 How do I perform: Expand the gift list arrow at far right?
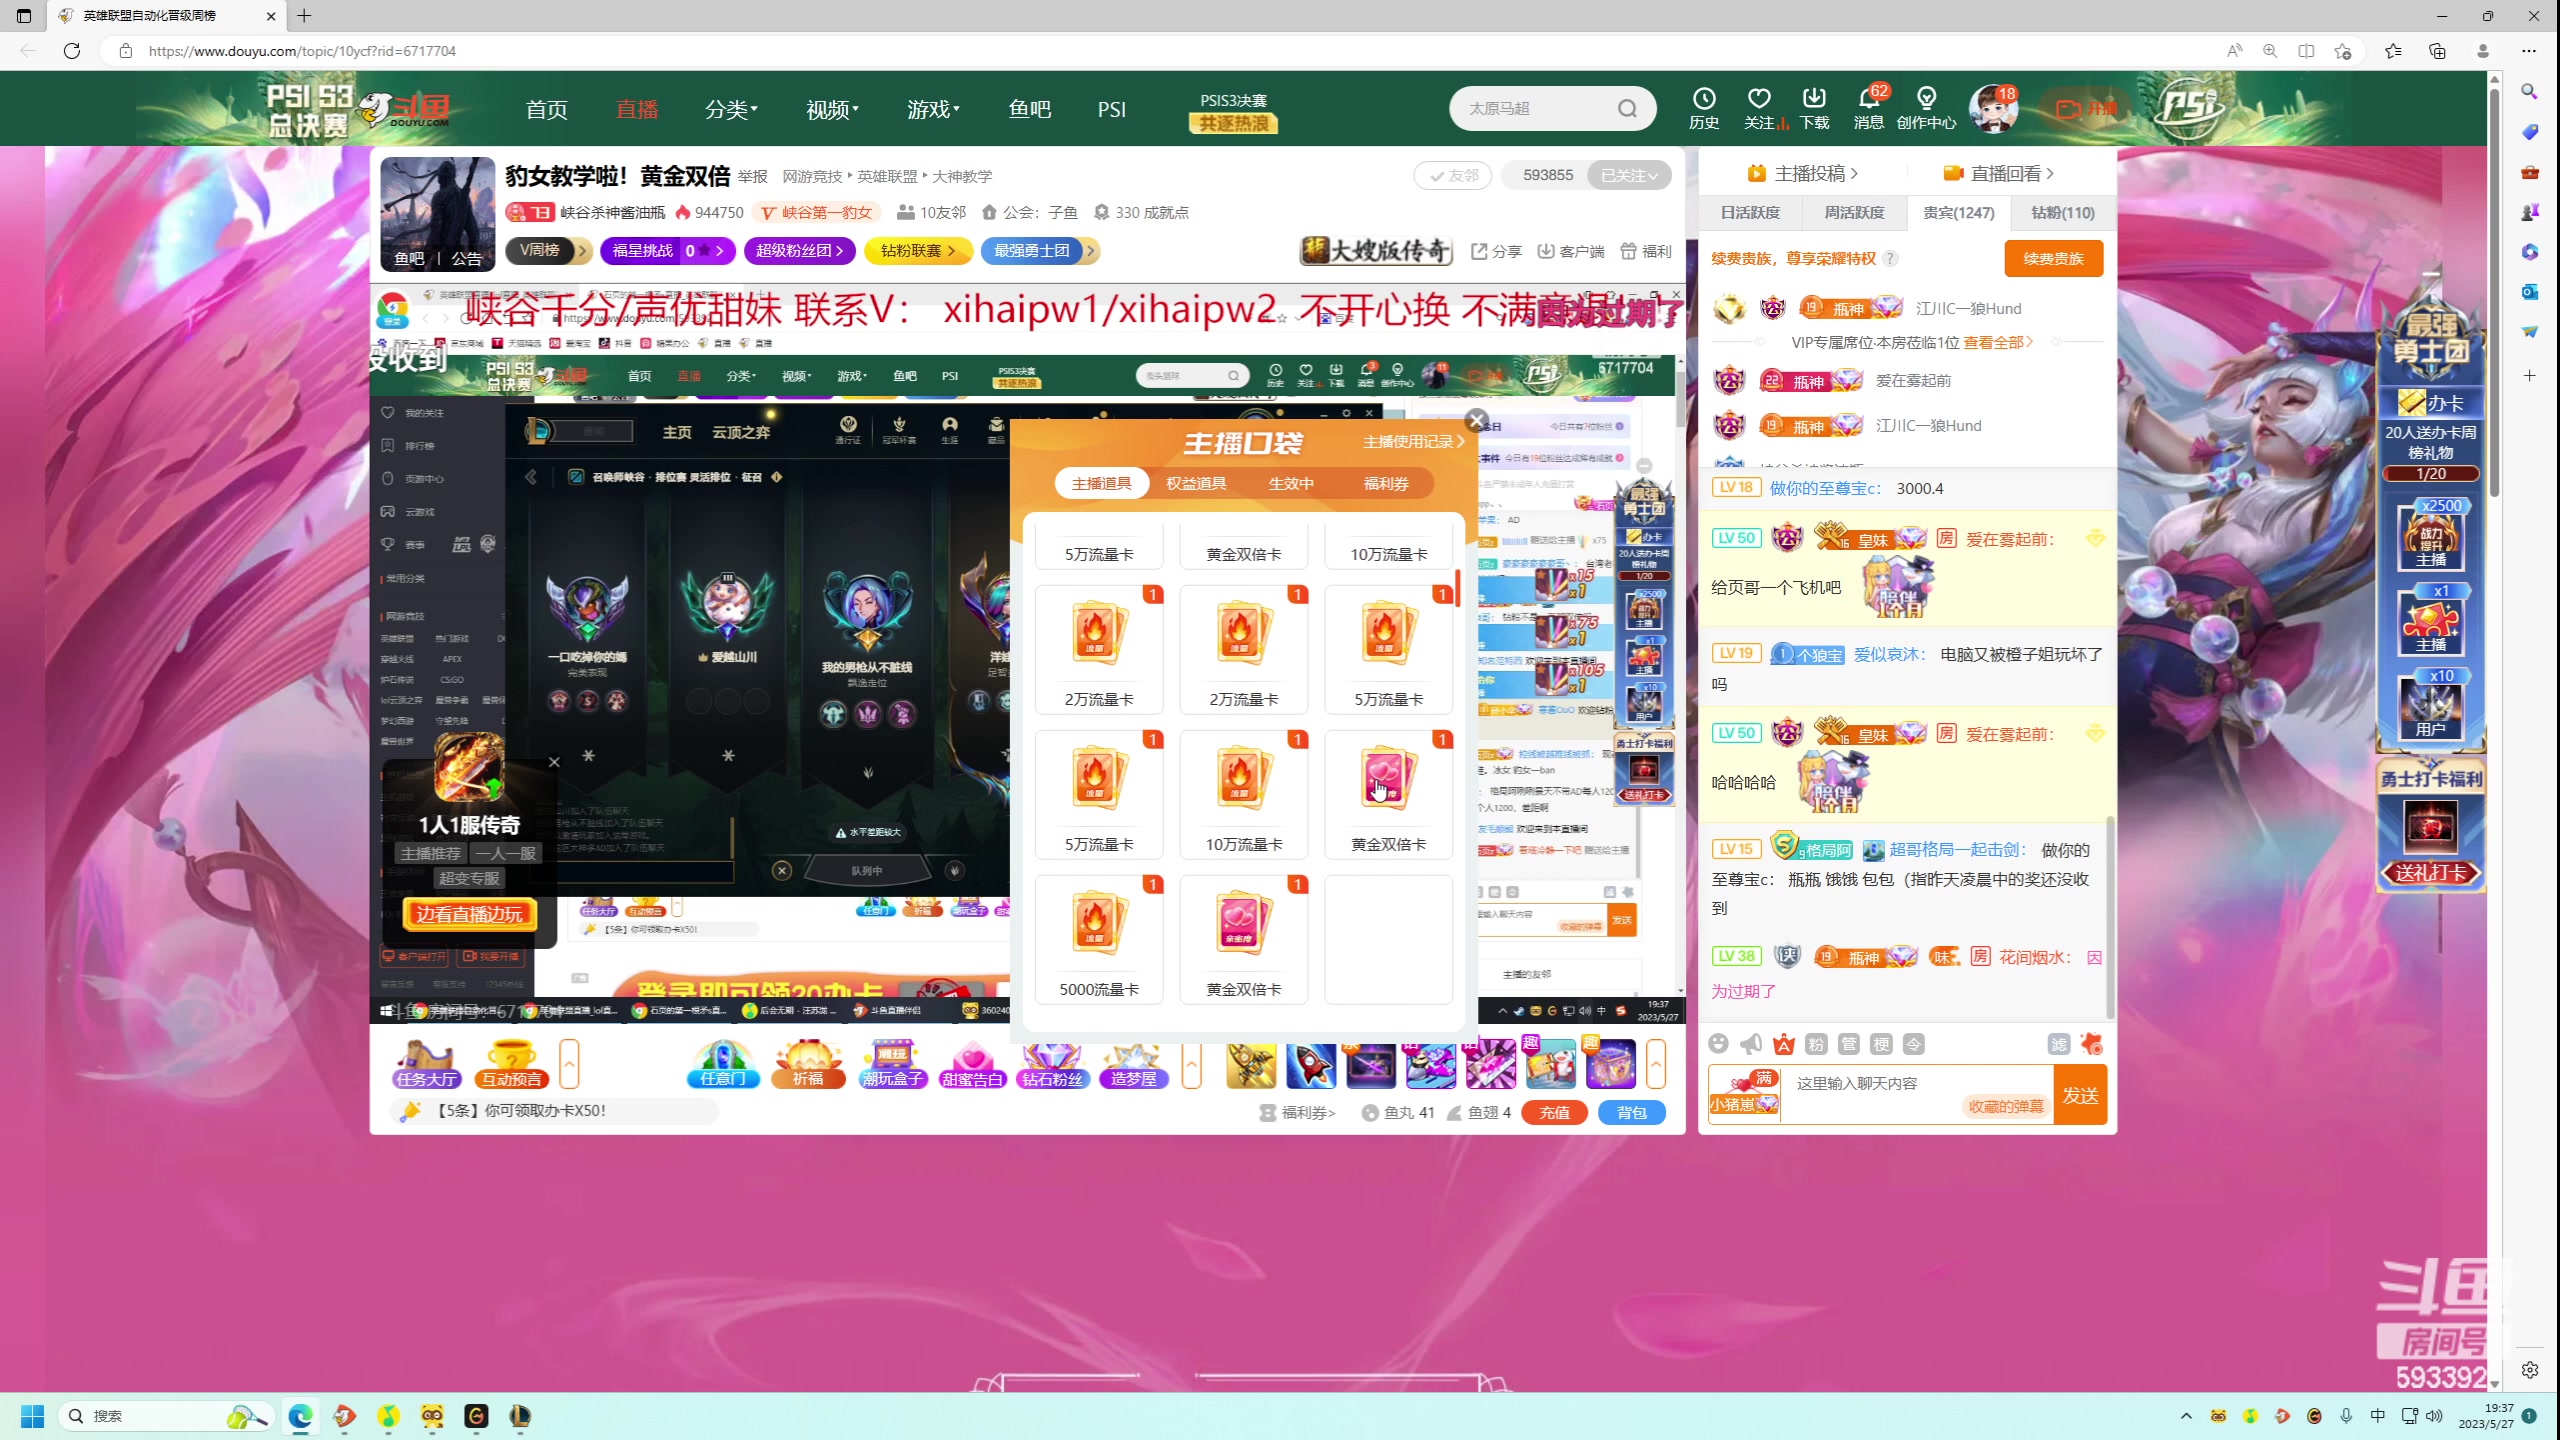[1656, 1063]
